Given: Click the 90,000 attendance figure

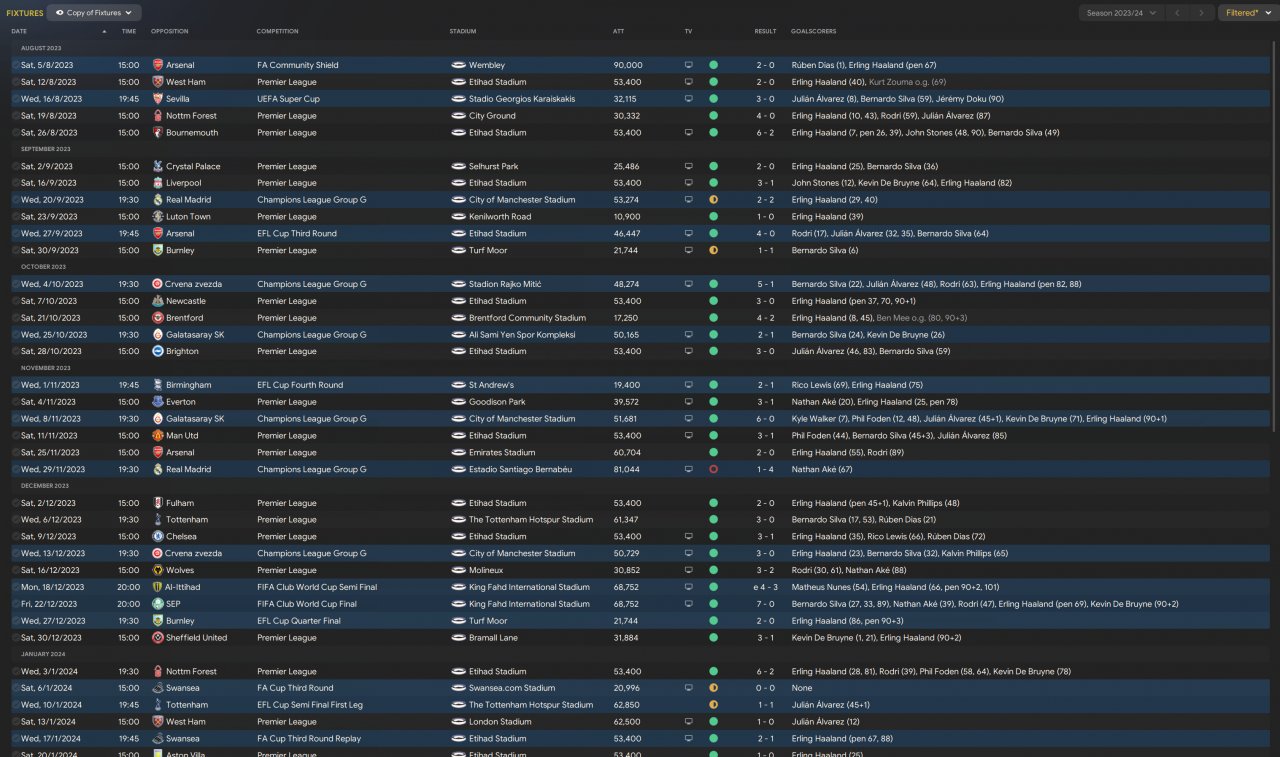Looking at the screenshot, I should pos(628,66).
